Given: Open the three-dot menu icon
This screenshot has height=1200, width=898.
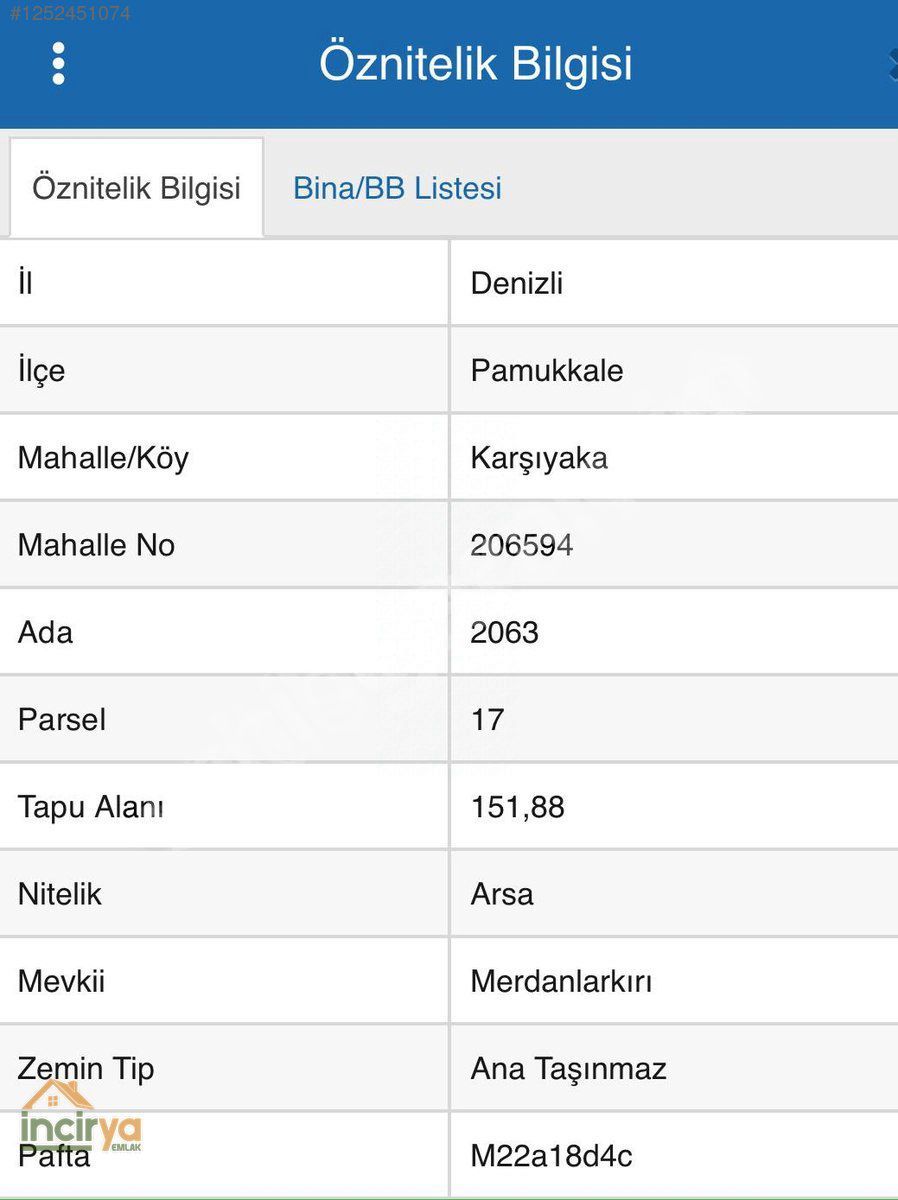Looking at the screenshot, I should pos(58,64).
